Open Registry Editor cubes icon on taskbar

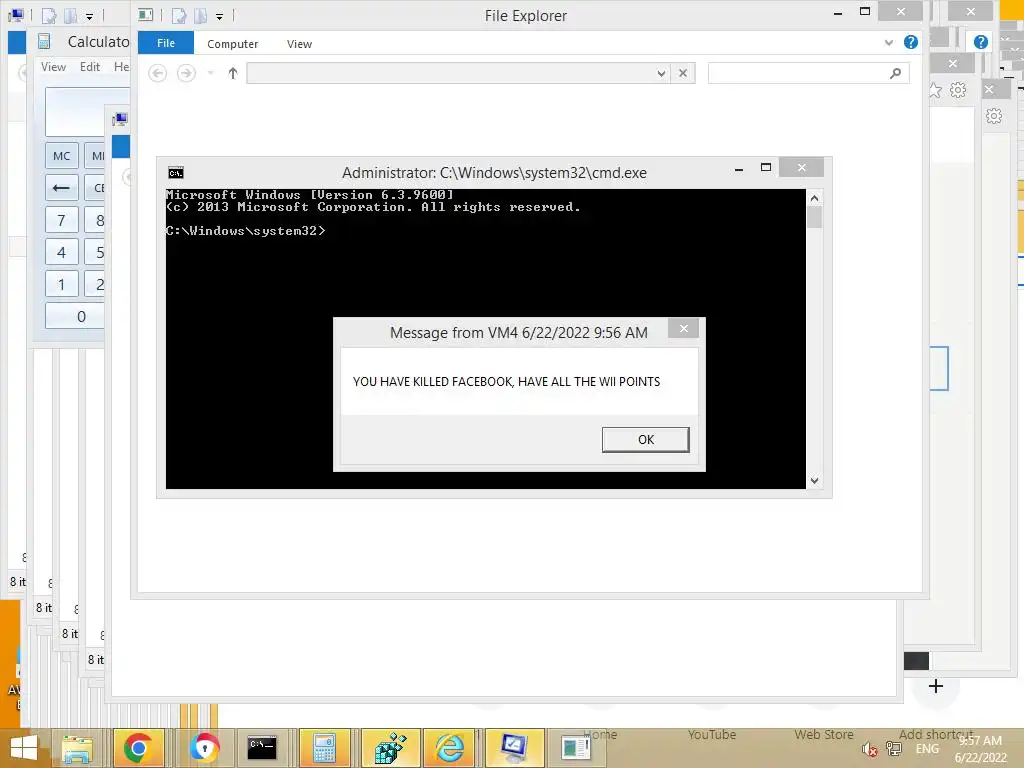click(391, 748)
